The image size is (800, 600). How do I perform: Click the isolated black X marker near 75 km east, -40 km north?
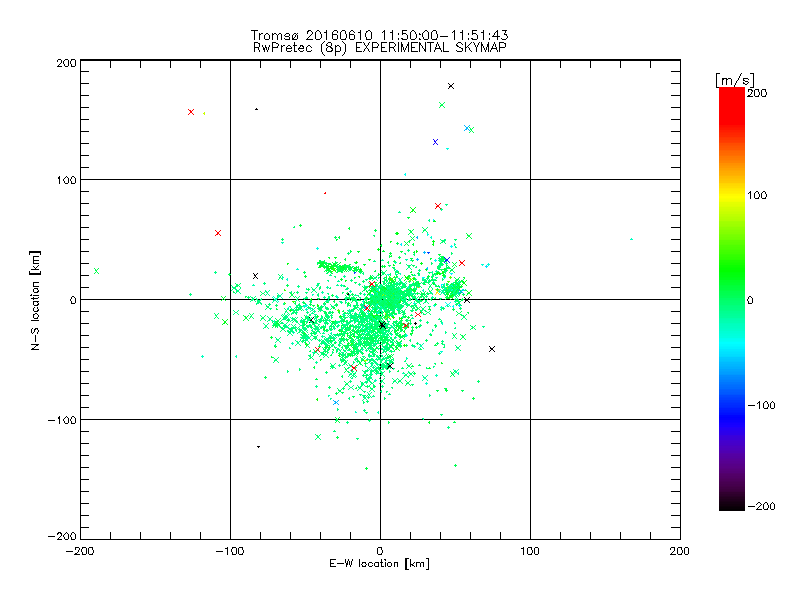492,349
